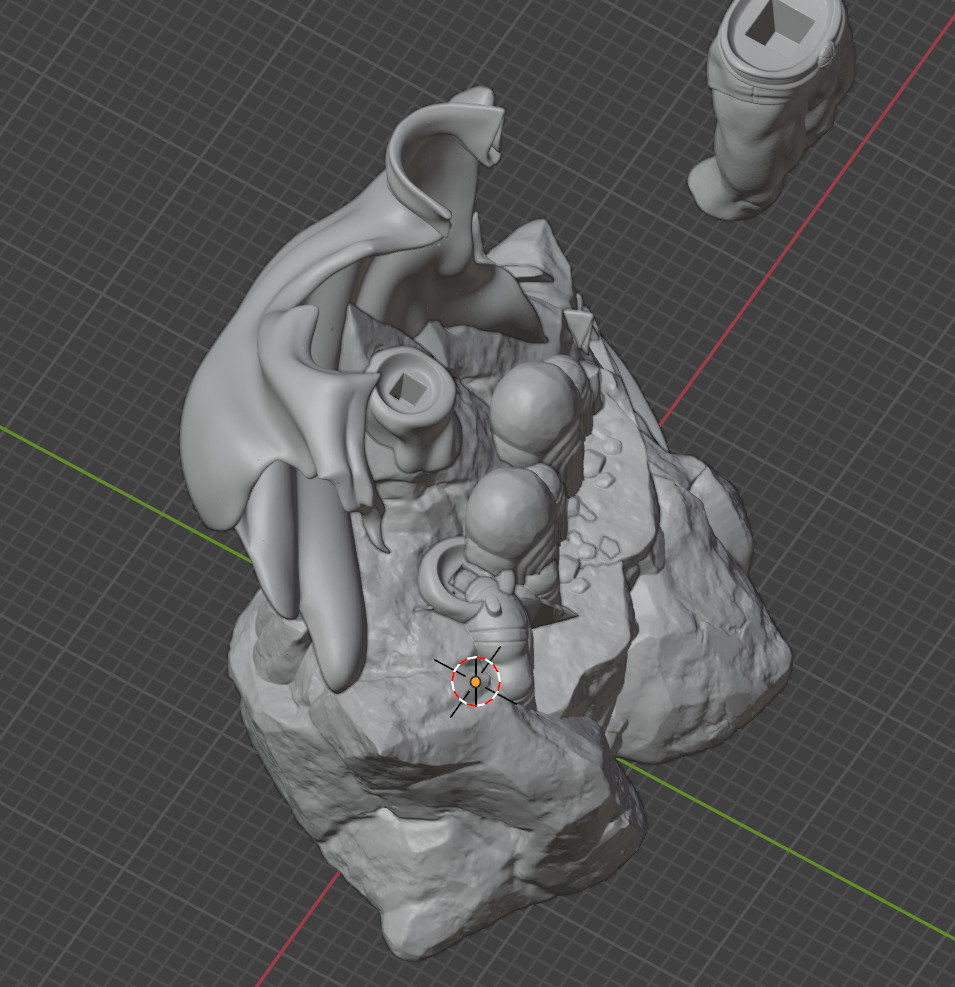The width and height of the screenshot is (955, 987).
Task: Click the square socket hole on the detached boot
Action: [779, 23]
